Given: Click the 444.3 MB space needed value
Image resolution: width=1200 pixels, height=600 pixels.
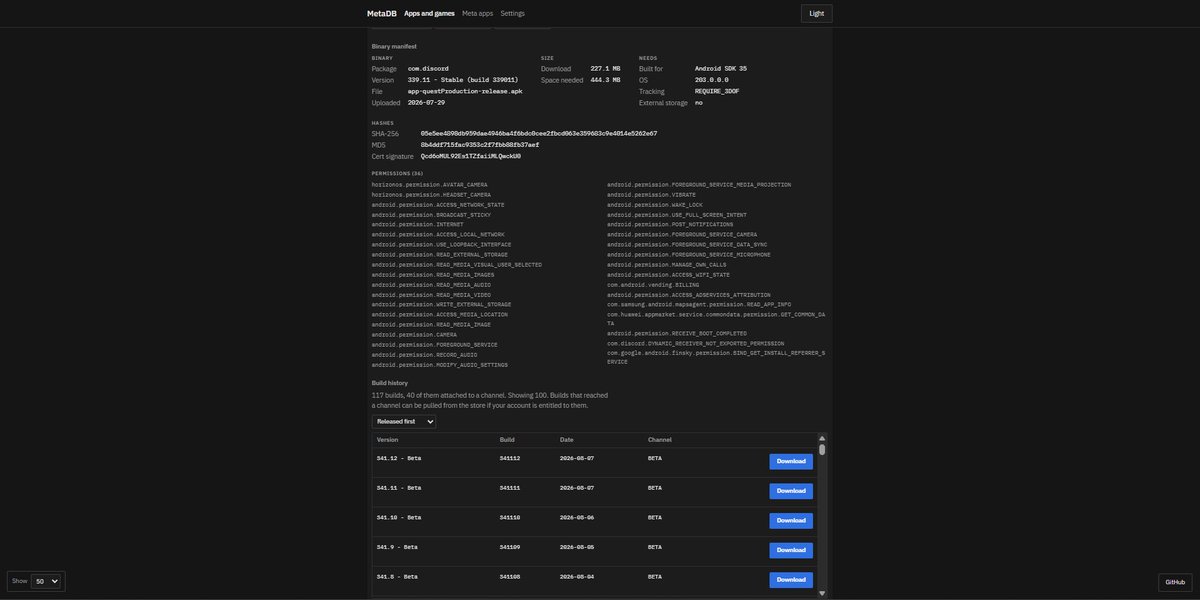Looking at the screenshot, I should pos(605,80).
